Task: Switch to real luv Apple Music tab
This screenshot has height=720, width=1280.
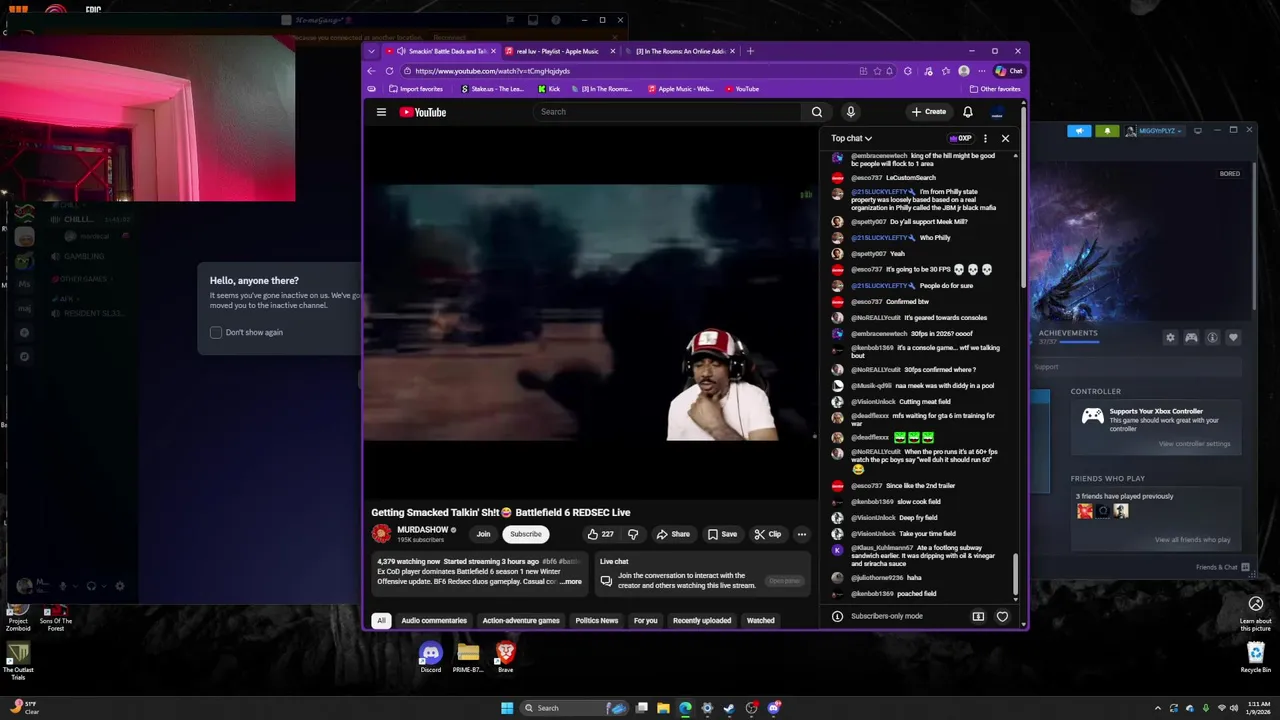Action: (x=556, y=51)
